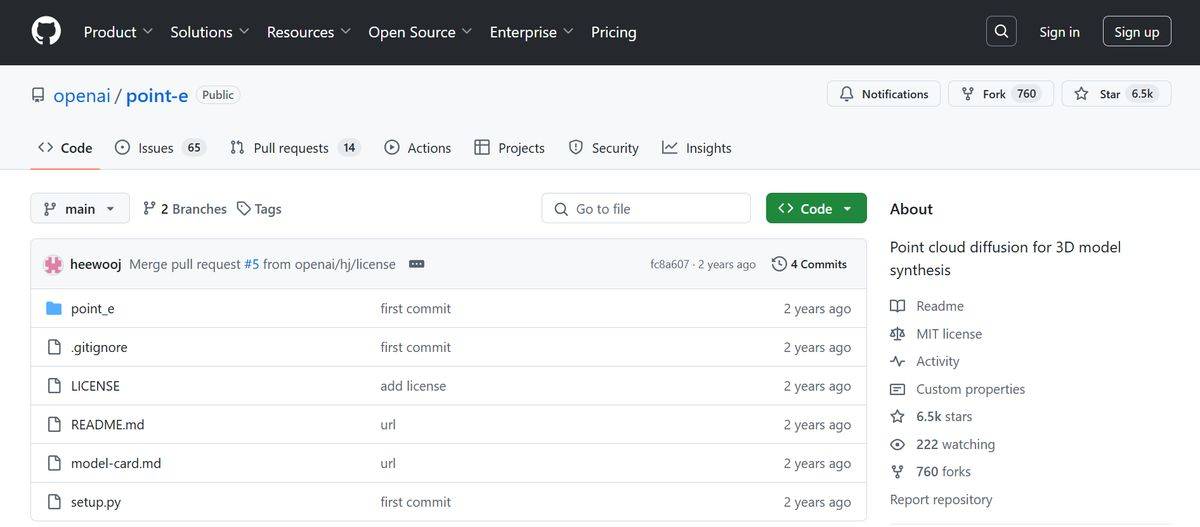Image resolution: width=1200 pixels, height=527 pixels.
Task: Switch to the Issues tab
Action: tap(159, 148)
